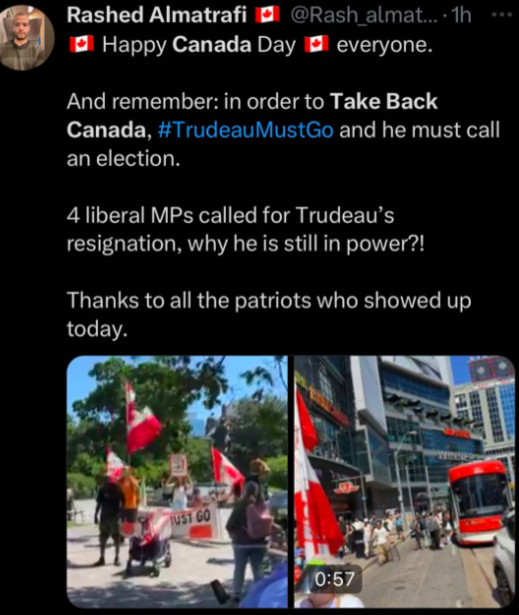
Task: Click the 1h post timestamp
Action: pyautogui.click(x=461, y=15)
